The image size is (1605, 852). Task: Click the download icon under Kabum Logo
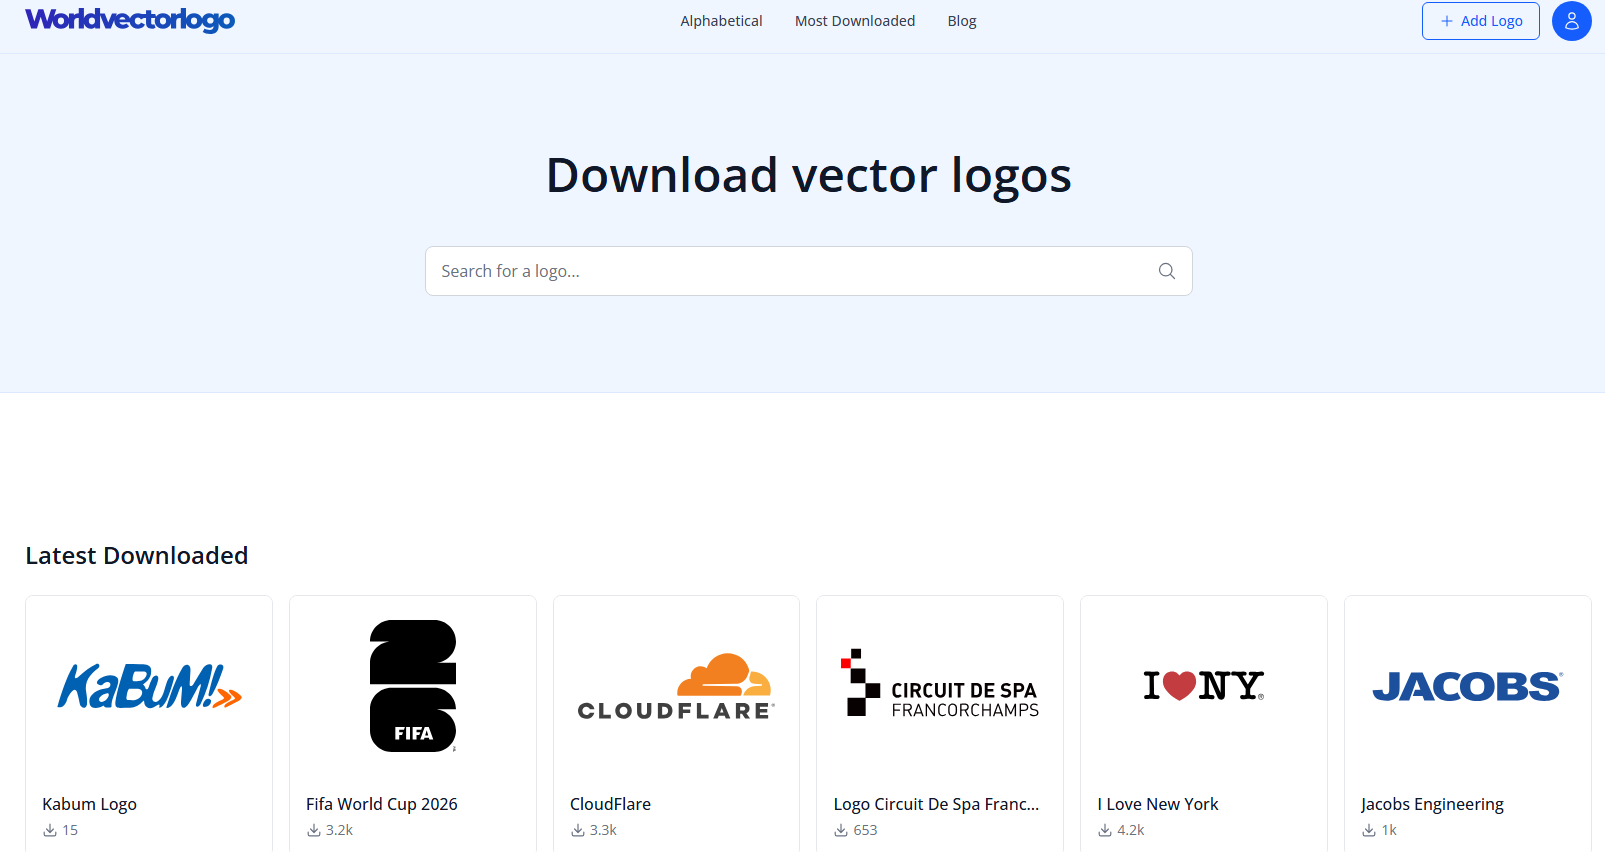pos(50,830)
